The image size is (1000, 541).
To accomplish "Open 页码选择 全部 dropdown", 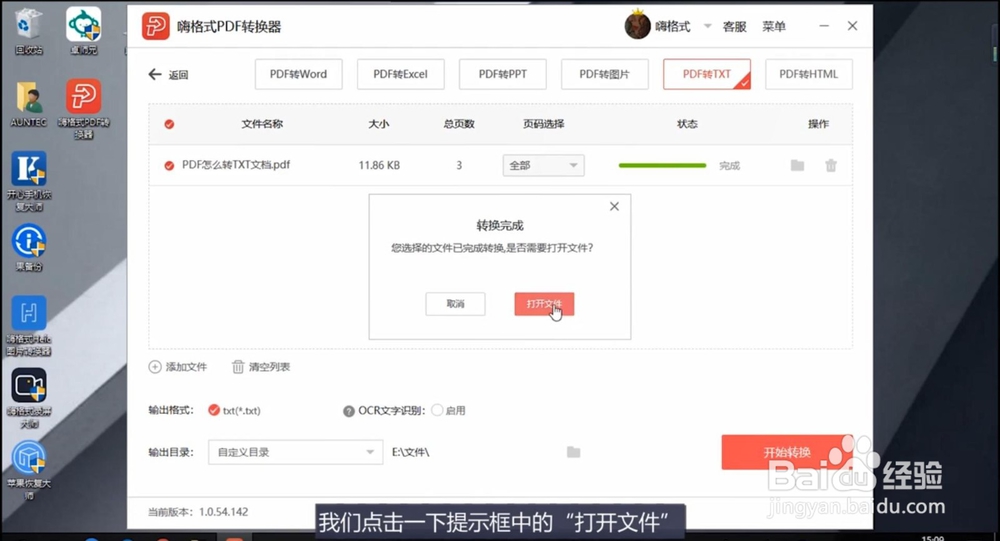I will coord(543,165).
